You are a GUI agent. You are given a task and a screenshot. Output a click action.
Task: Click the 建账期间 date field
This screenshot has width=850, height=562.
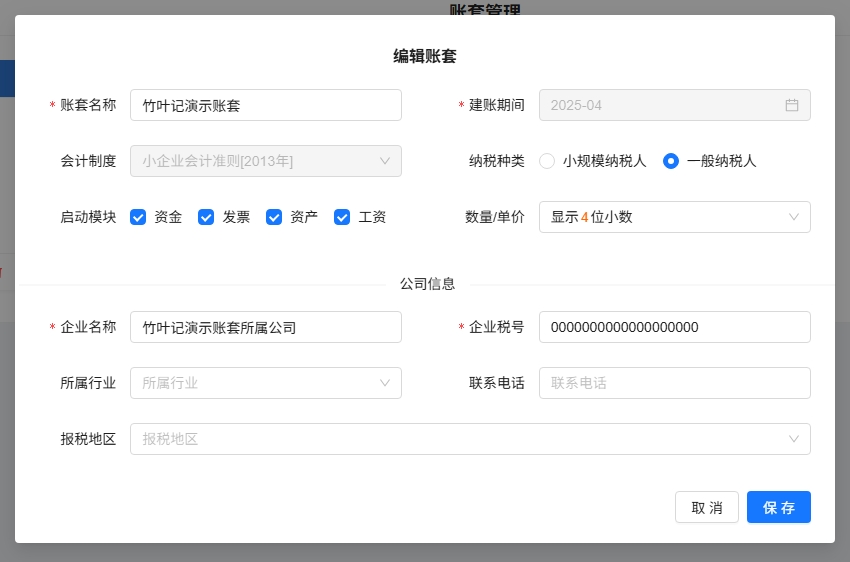pyautogui.click(x=660, y=105)
